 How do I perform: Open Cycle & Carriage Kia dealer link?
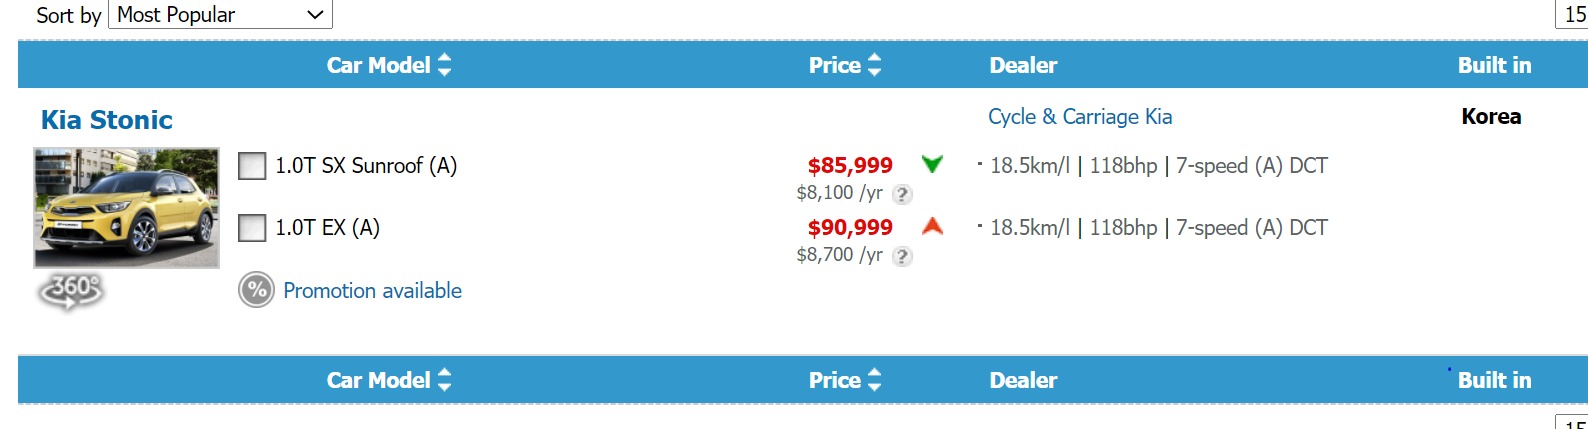[x=1080, y=117]
